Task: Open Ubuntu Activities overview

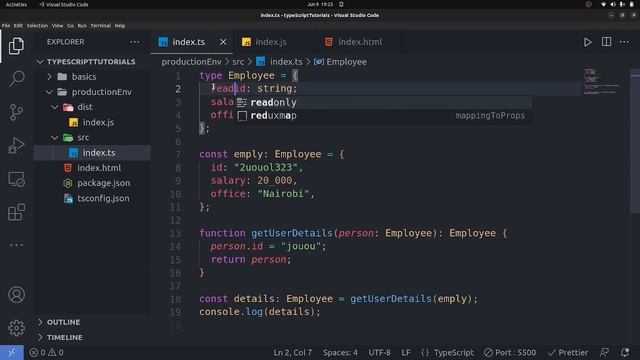Action: coord(16,4)
